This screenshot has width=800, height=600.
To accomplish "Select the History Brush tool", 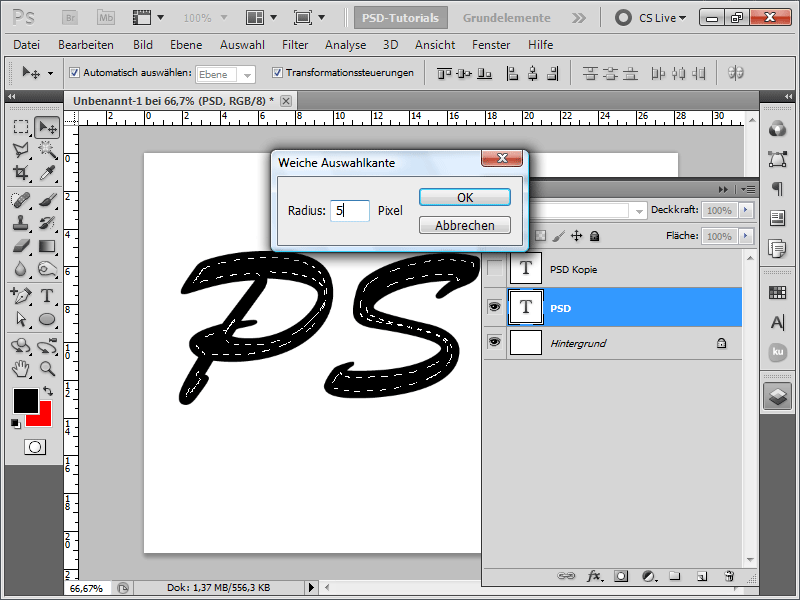I will tap(47, 223).
